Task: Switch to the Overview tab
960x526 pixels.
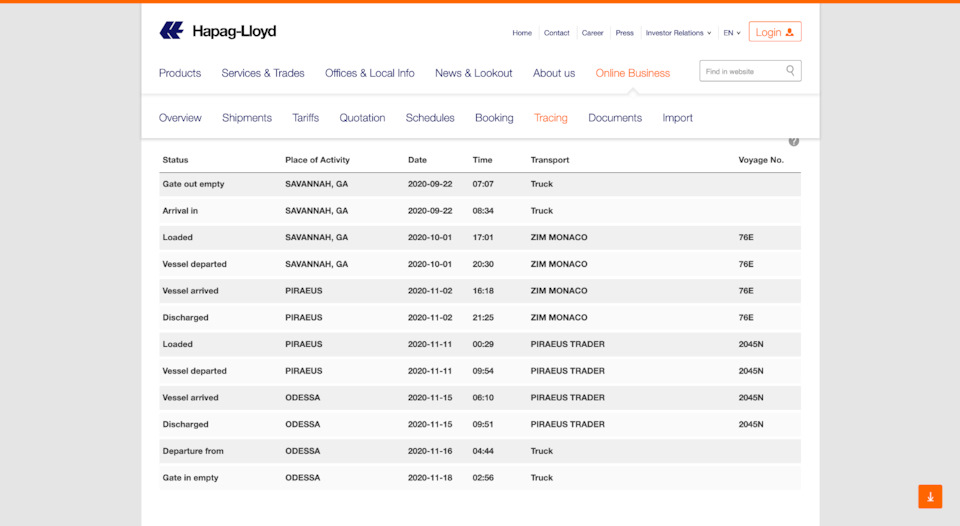Action: click(180, 118)
